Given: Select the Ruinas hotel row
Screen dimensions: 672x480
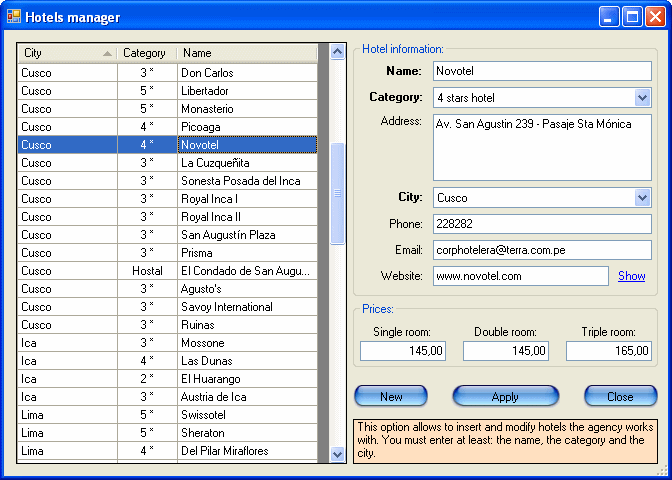Looking at the screenshot, I should point(168,325).
